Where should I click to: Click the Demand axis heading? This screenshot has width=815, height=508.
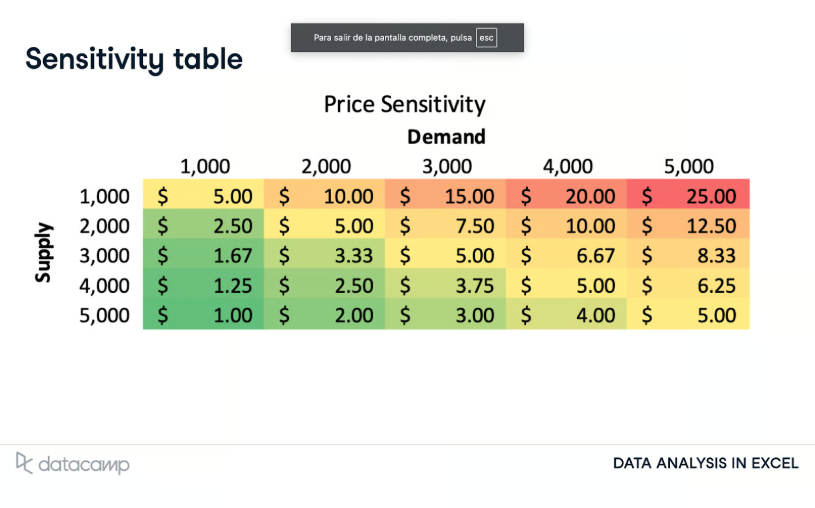point(446,136)
